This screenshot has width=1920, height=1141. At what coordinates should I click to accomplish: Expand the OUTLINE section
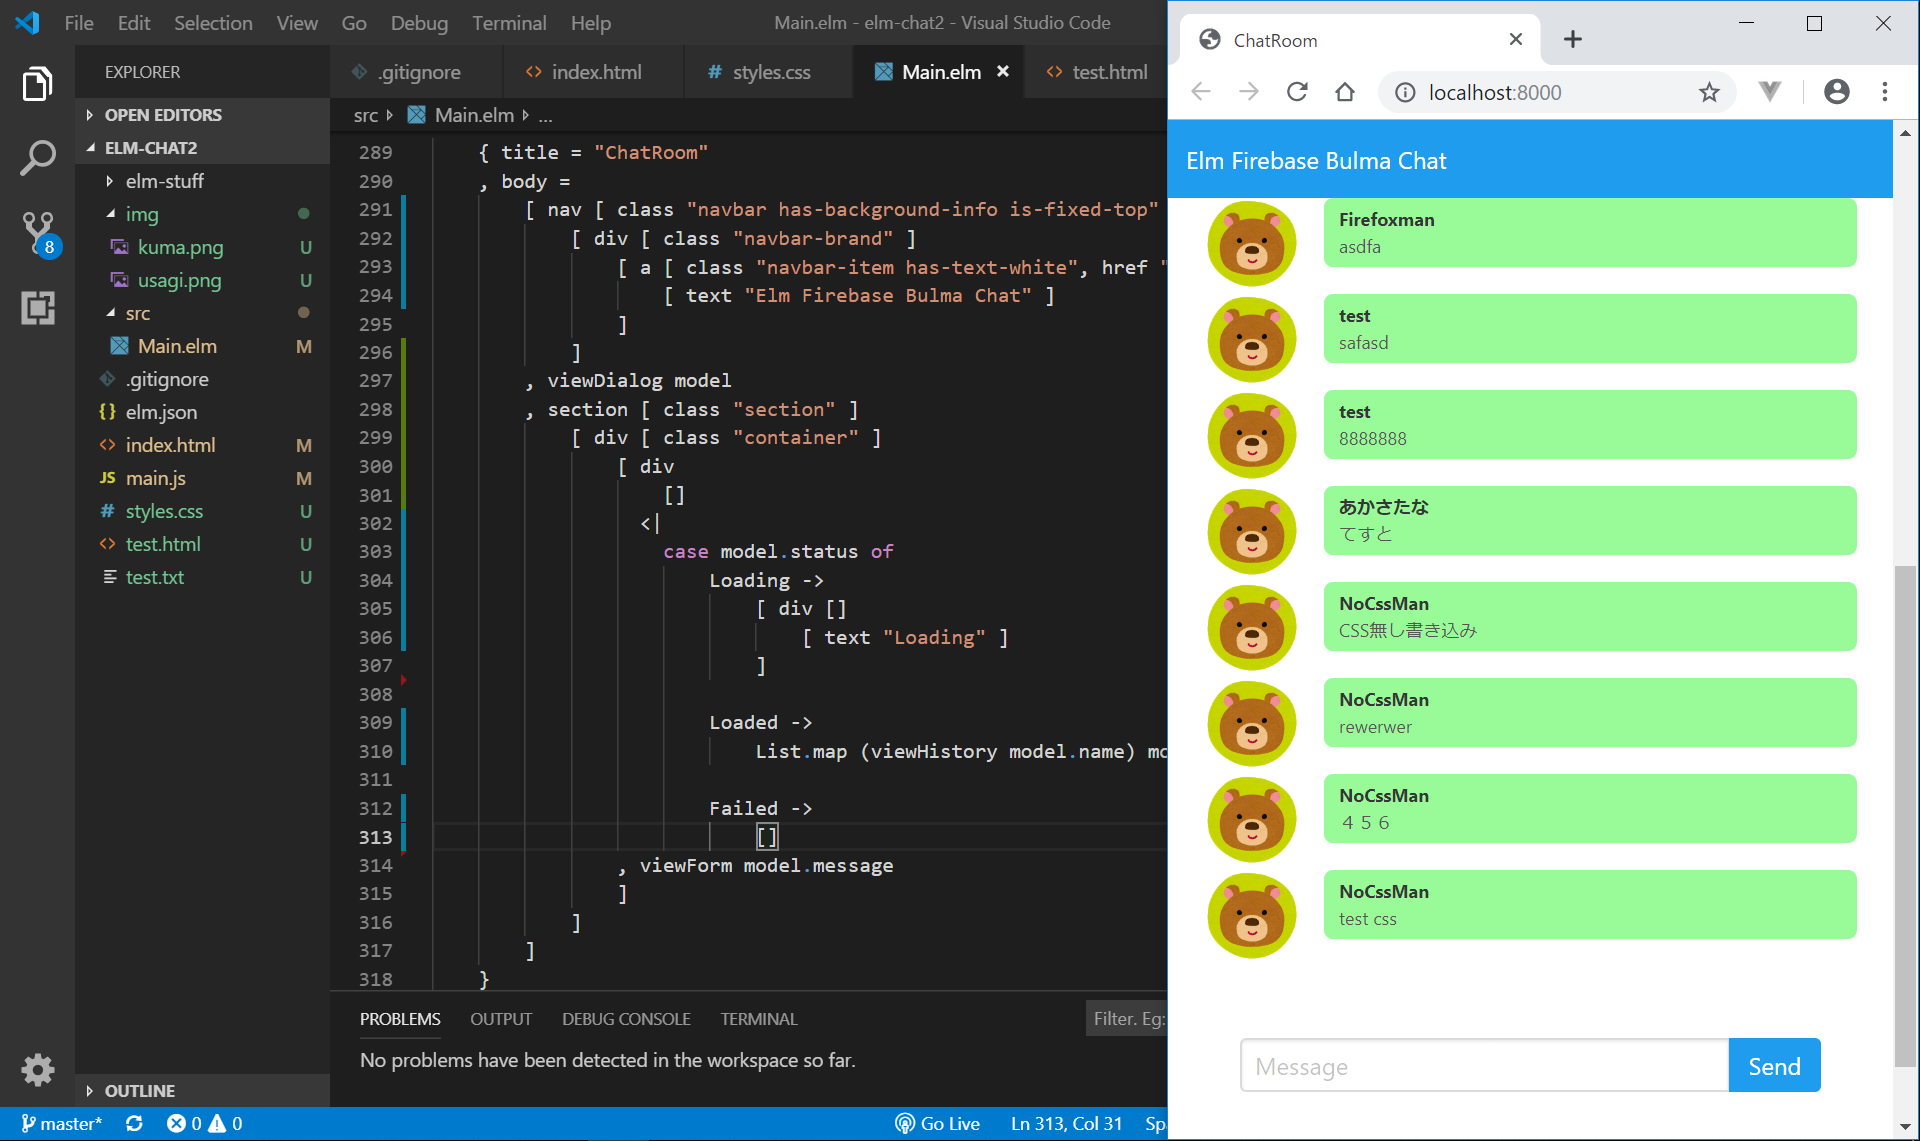click(x=202, y=1091)
